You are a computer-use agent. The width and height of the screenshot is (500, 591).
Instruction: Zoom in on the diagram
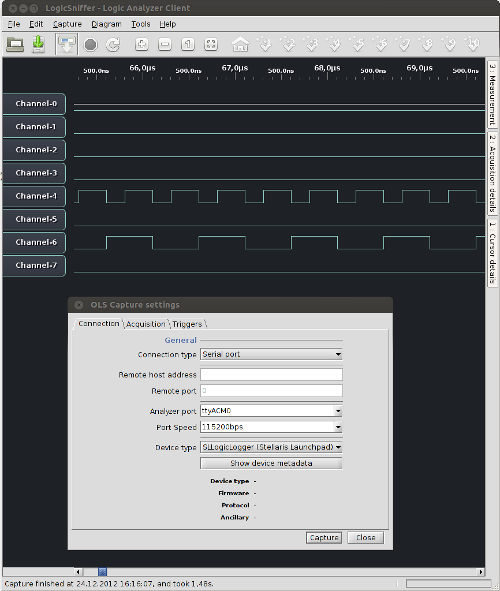pyautogui.click(x=142, y=44)
